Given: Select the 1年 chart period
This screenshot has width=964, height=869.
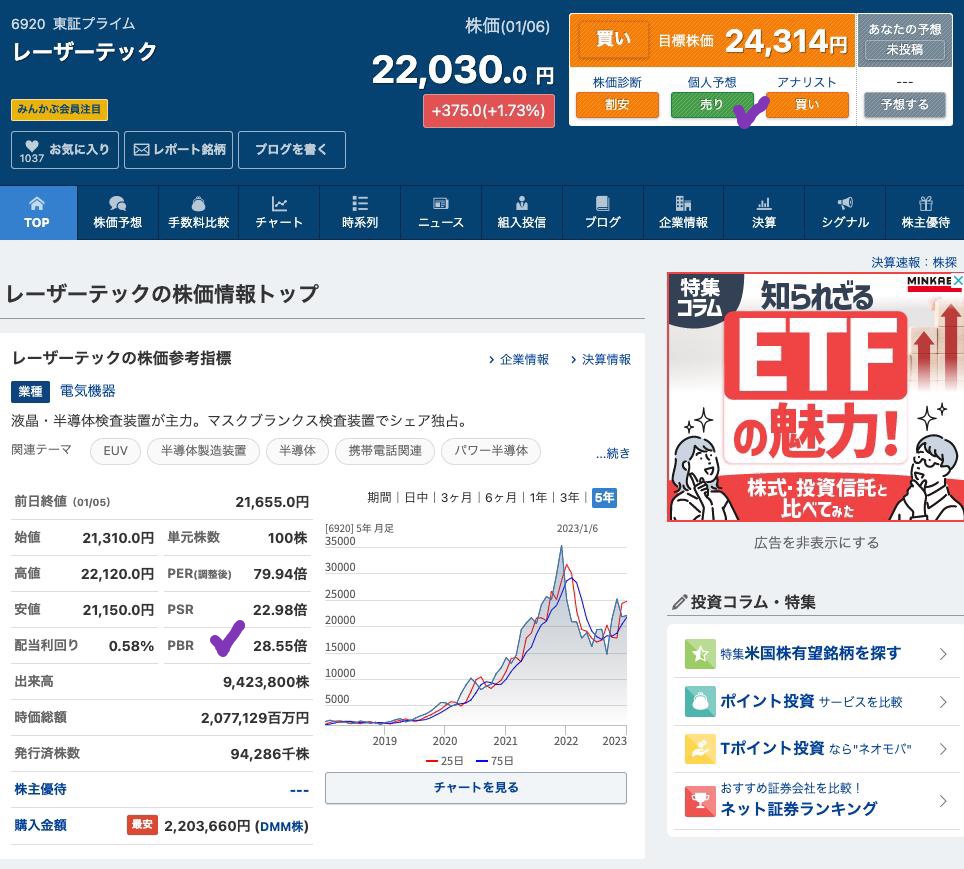Looking at the screenshot, I should [538, 498].
